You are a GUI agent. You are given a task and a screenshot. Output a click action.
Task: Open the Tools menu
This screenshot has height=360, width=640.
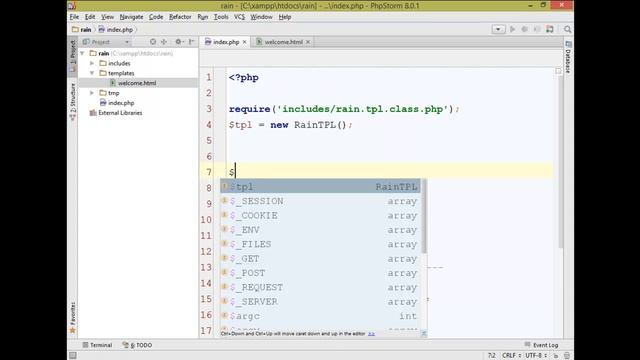[x=221, y=17]
